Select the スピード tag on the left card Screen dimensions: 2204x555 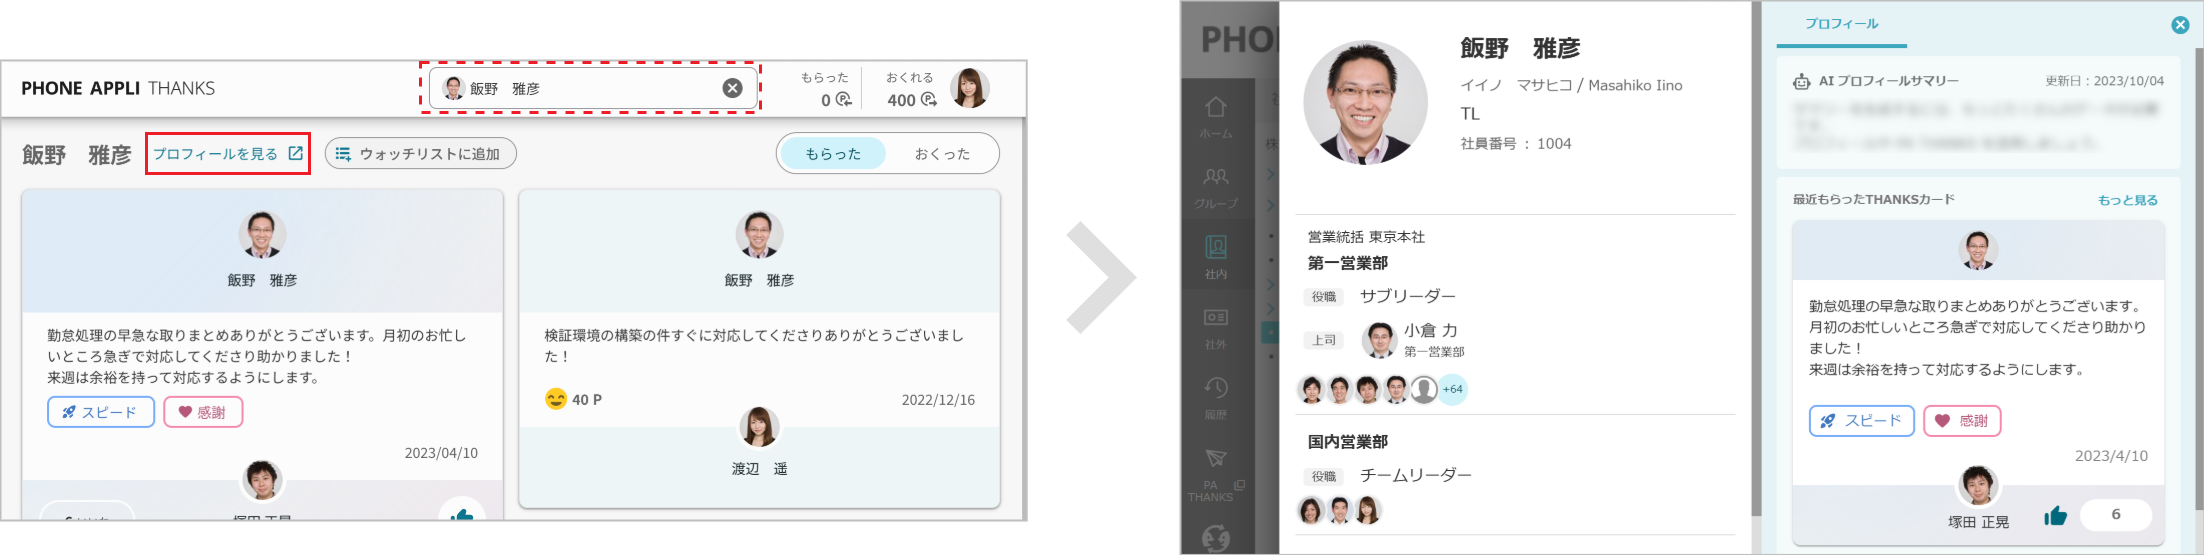coord(101,412)
